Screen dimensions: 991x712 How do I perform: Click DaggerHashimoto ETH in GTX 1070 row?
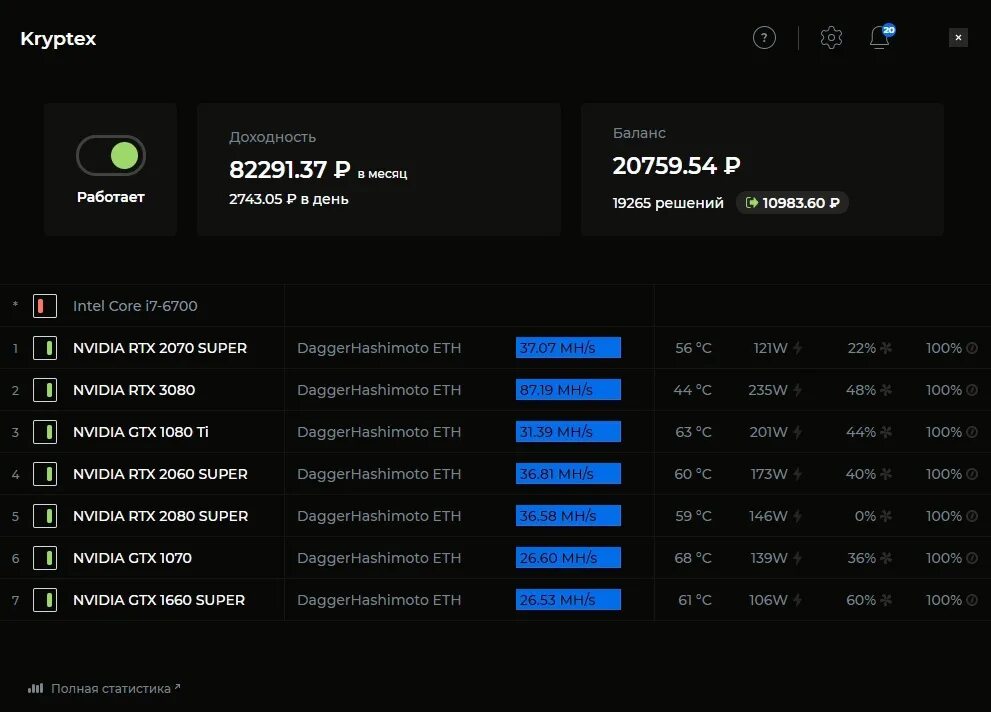click(379, 558)
